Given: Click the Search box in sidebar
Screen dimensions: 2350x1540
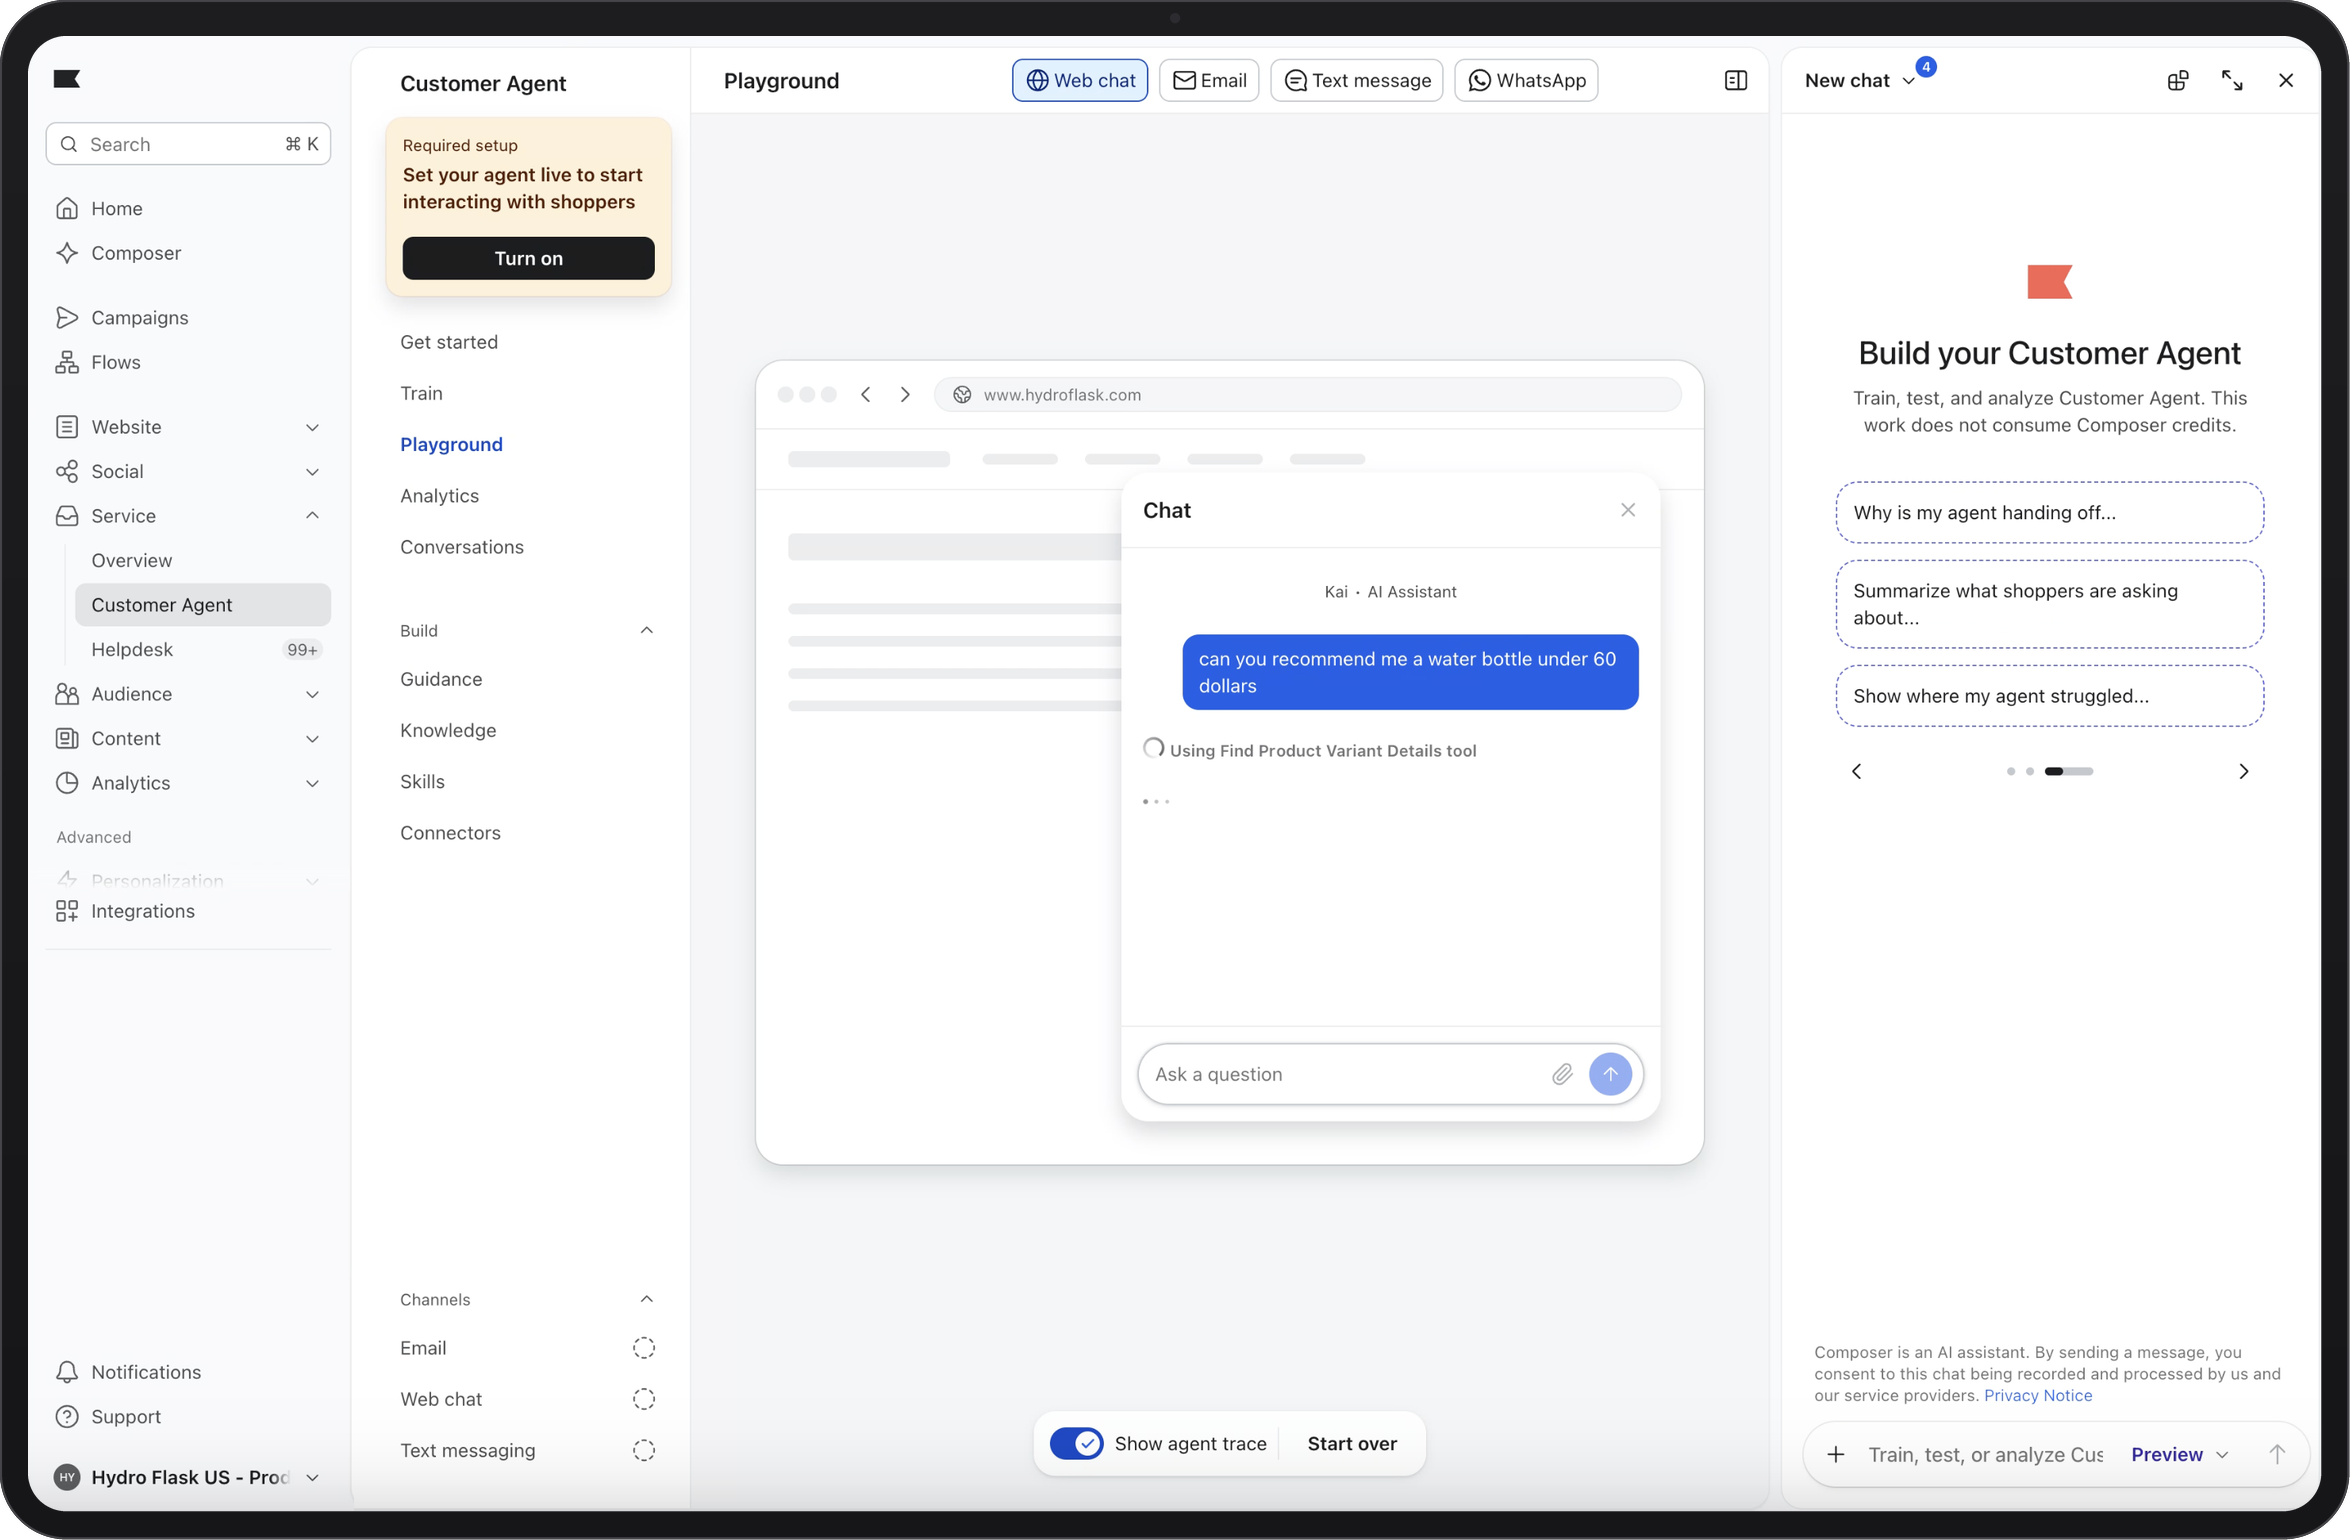Looking at the screenshot, I should 188,144.
